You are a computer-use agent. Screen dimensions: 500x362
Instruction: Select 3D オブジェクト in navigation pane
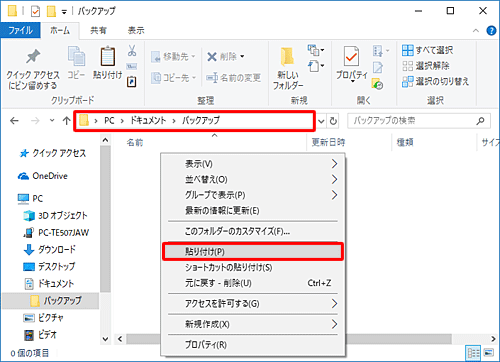pyautogui.click(x=55, y=216)
